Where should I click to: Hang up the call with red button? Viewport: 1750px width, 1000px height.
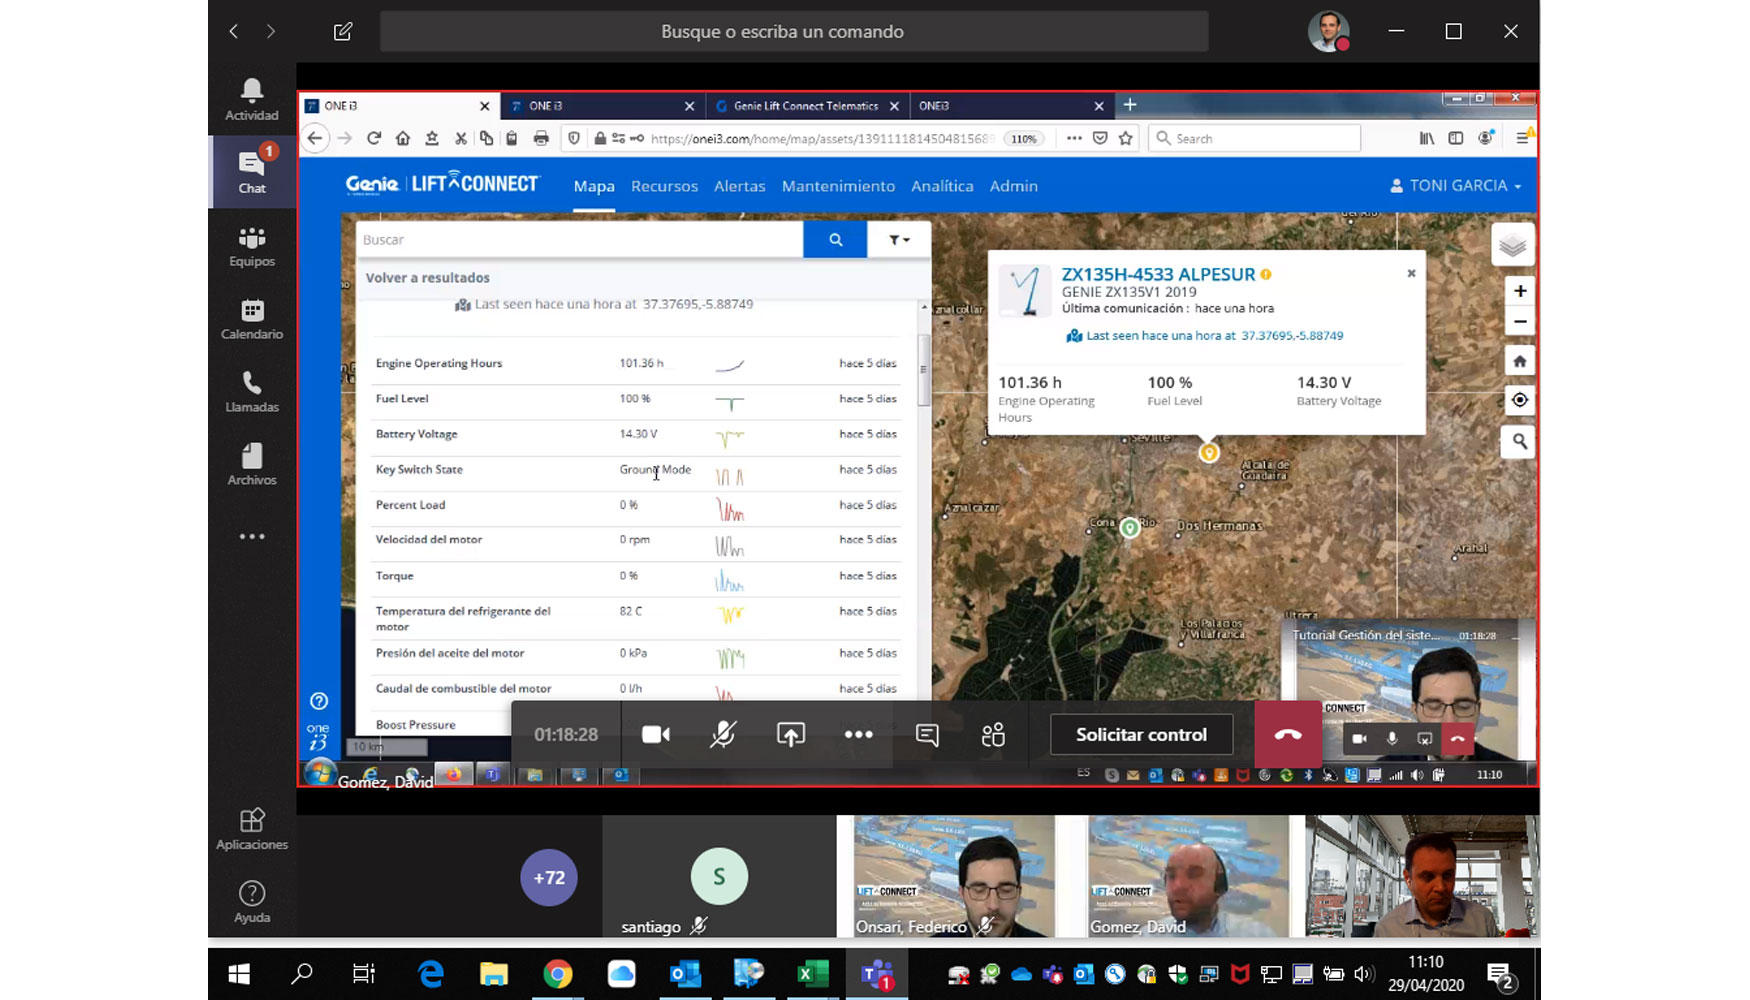(x=1288, y=735)
